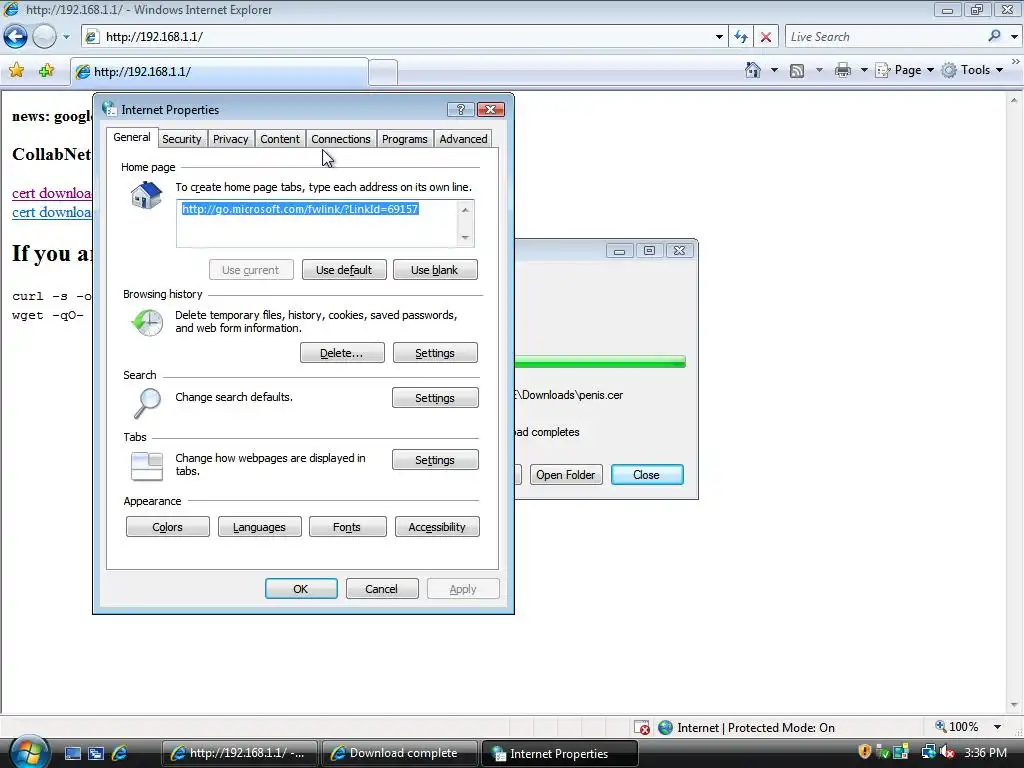Image resolution: width=1024 pixels, height=768 pixels.
Task: Click the Live Search magnifier icon
Action: (x=995, y=36)
